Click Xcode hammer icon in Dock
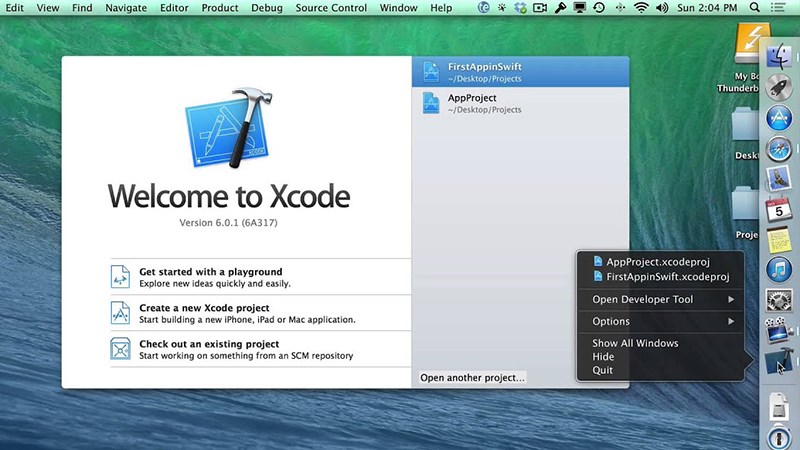The height and width of the screenshot is (450, 800). pyautogui.click(x=779, y=361)
